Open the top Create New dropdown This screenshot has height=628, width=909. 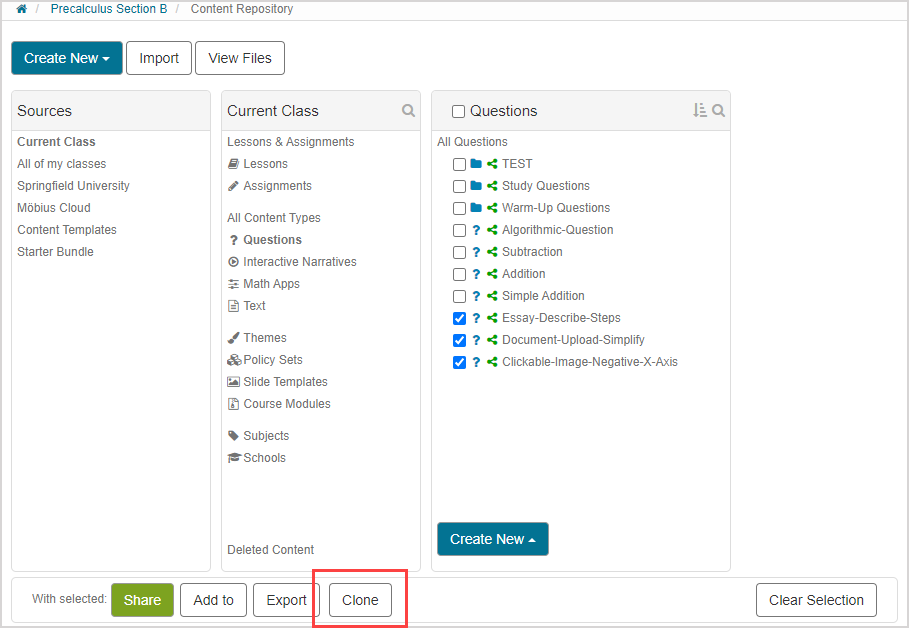[x=67, y=58]
